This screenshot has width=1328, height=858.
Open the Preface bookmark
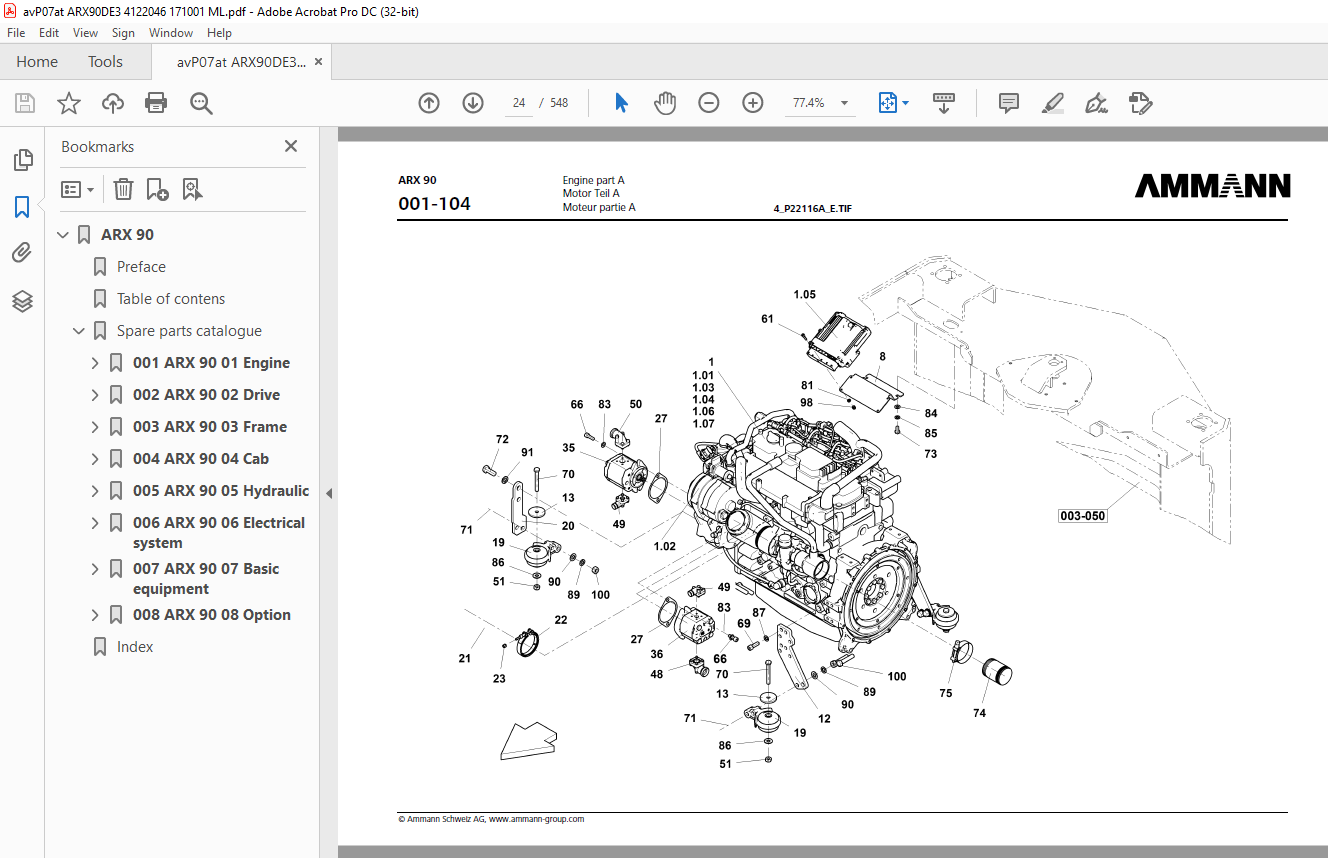(141, 267)
